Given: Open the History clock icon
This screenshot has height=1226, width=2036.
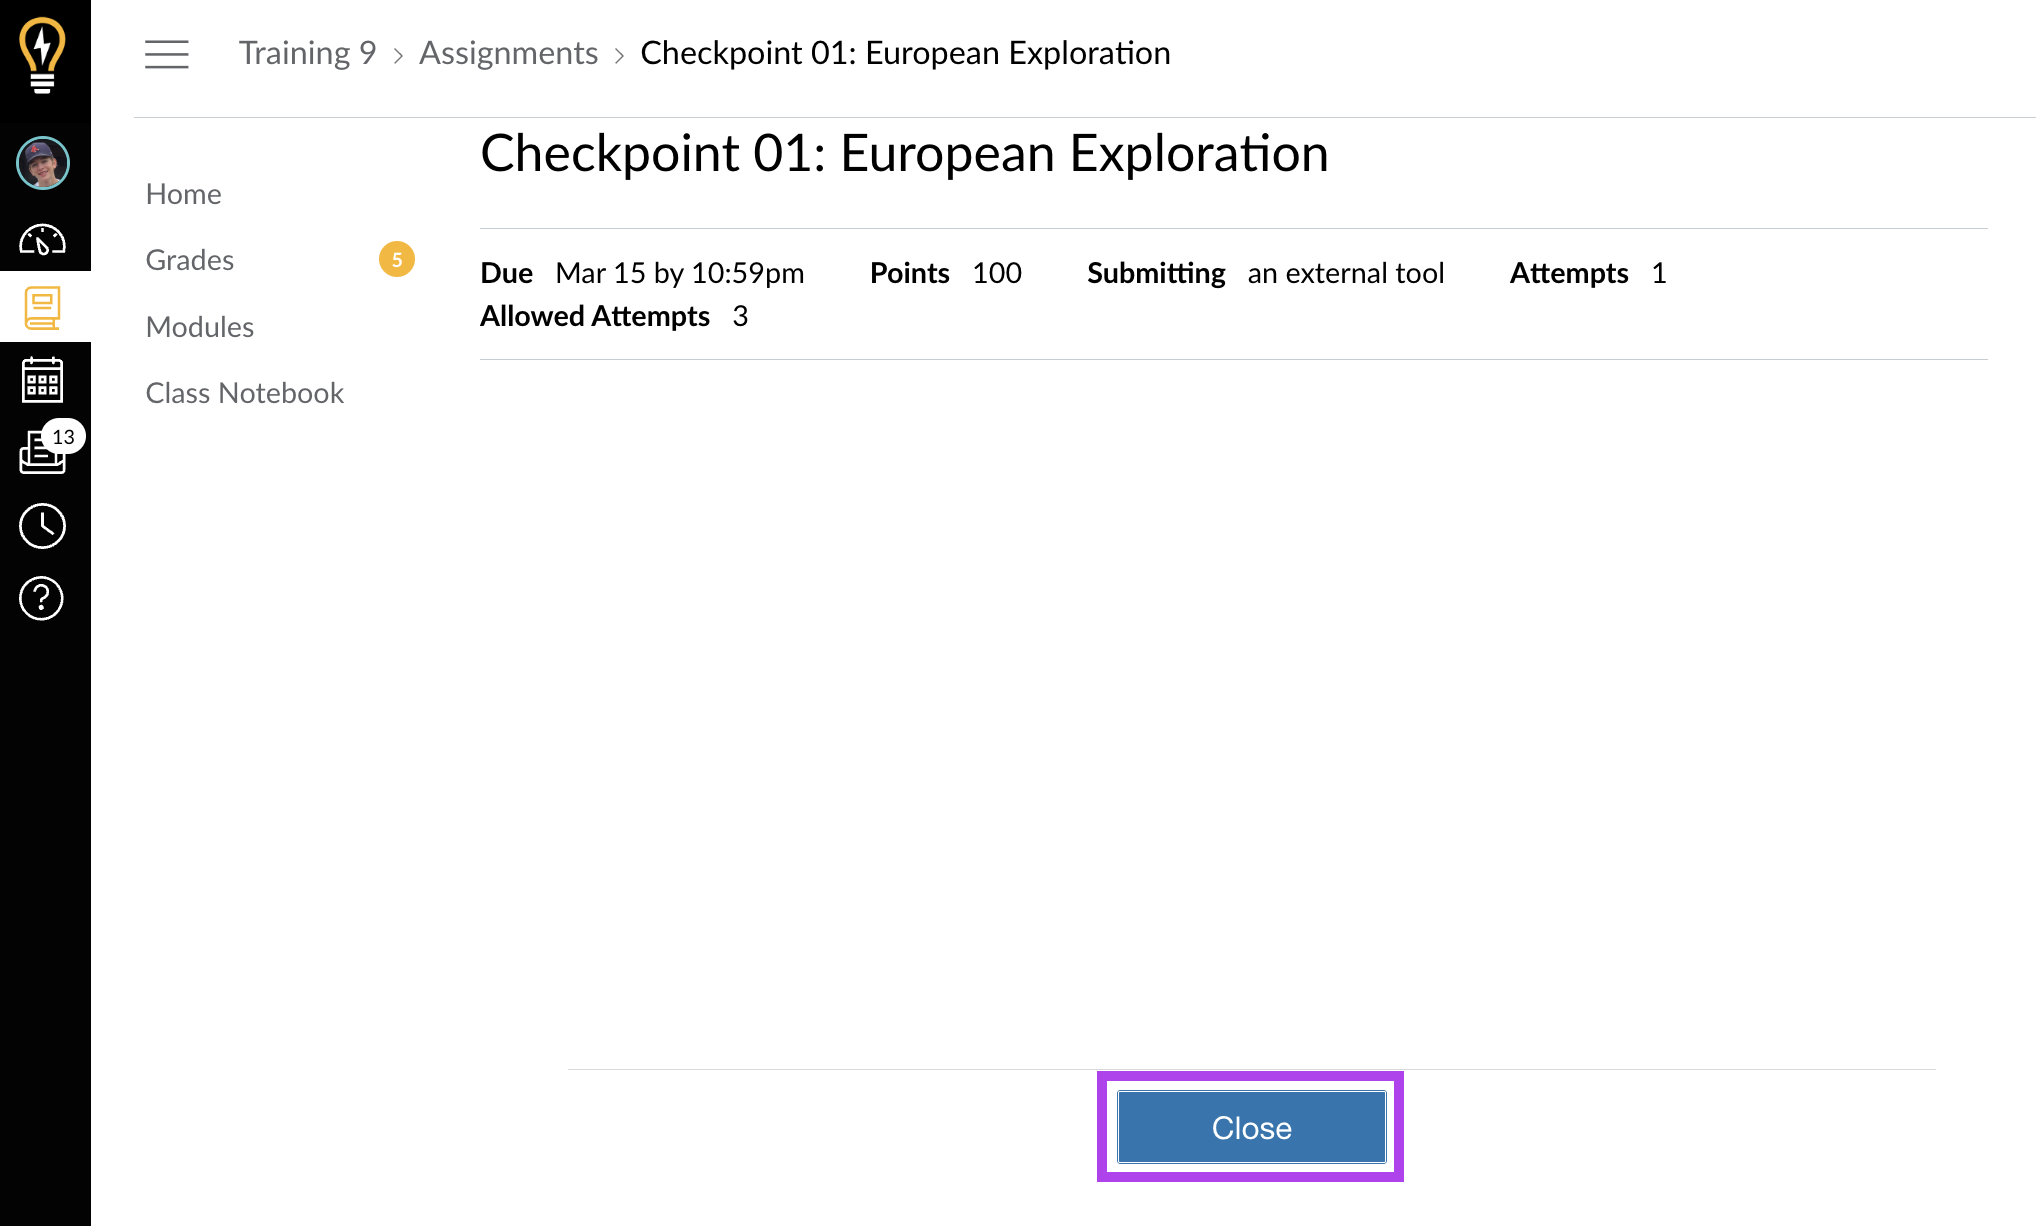Looking at the screenshot, I should [43, 526].
